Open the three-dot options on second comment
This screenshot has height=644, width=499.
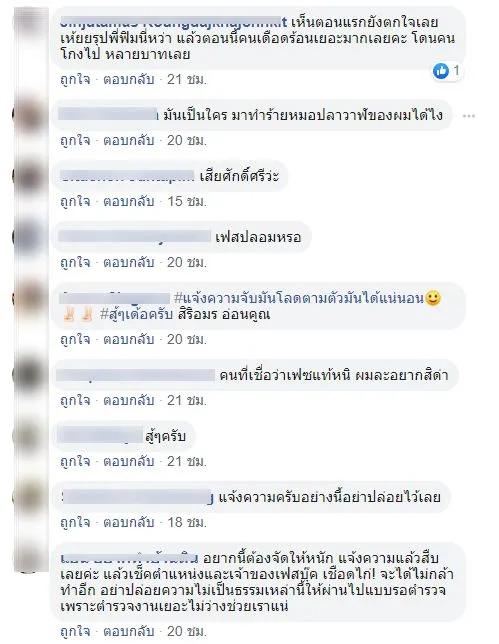[x=469, y=116]
